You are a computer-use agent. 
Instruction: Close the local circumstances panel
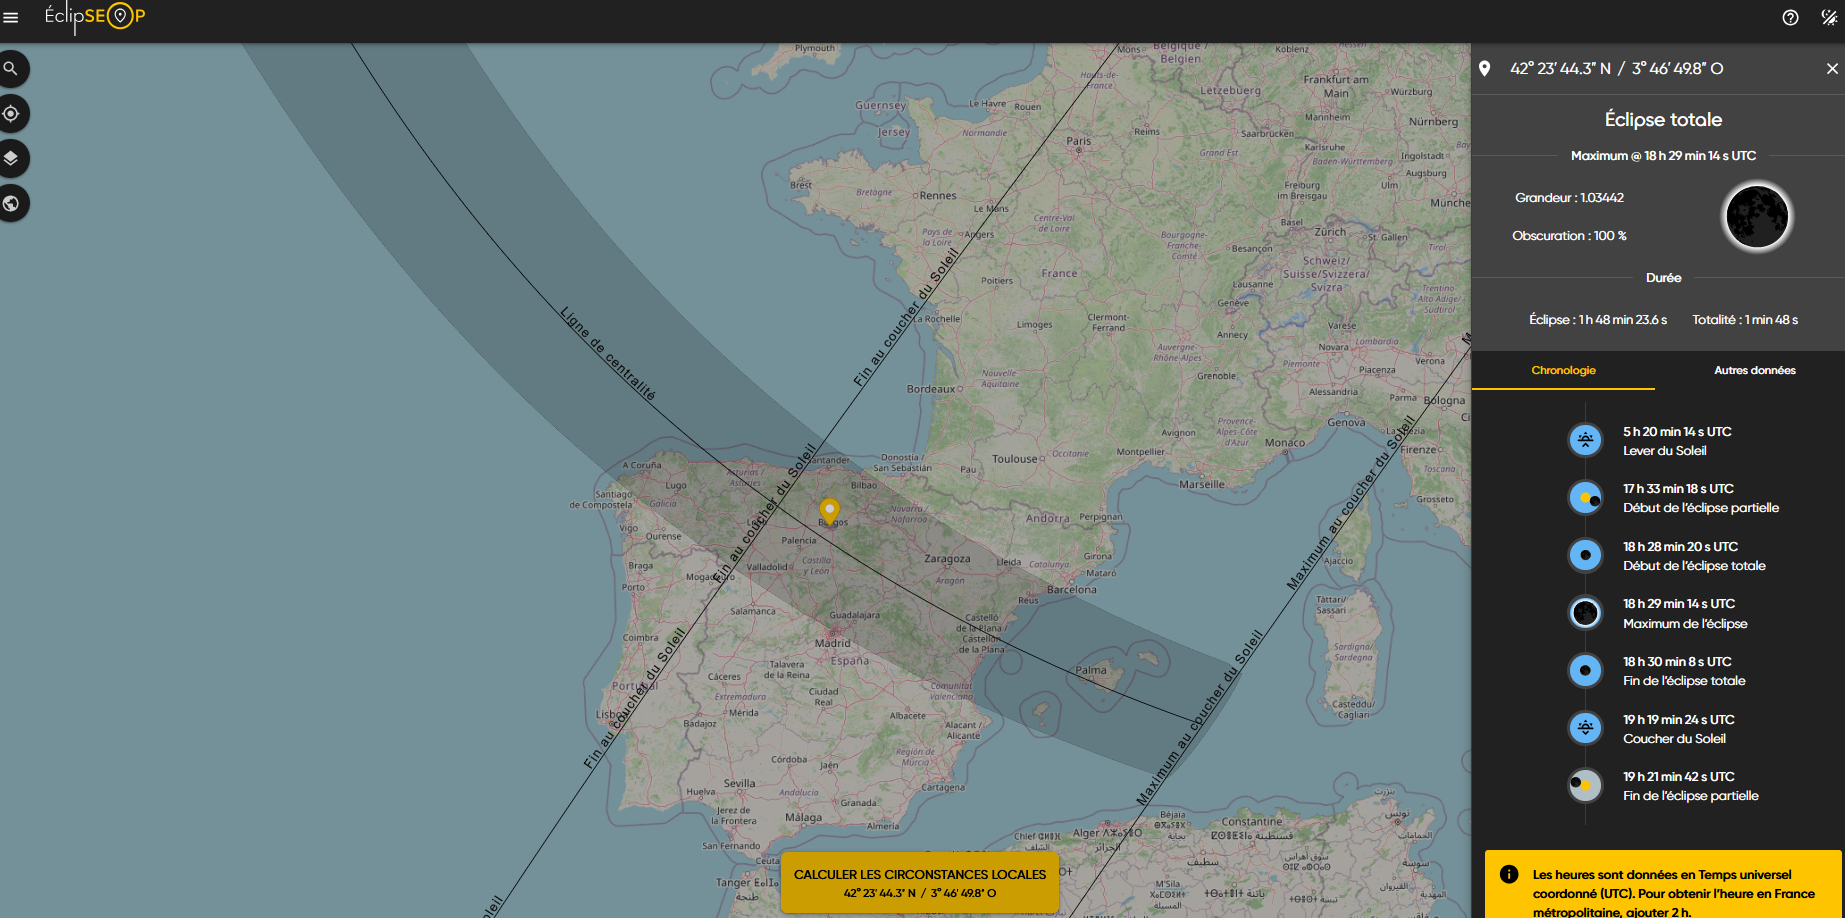pos(1832,68)
